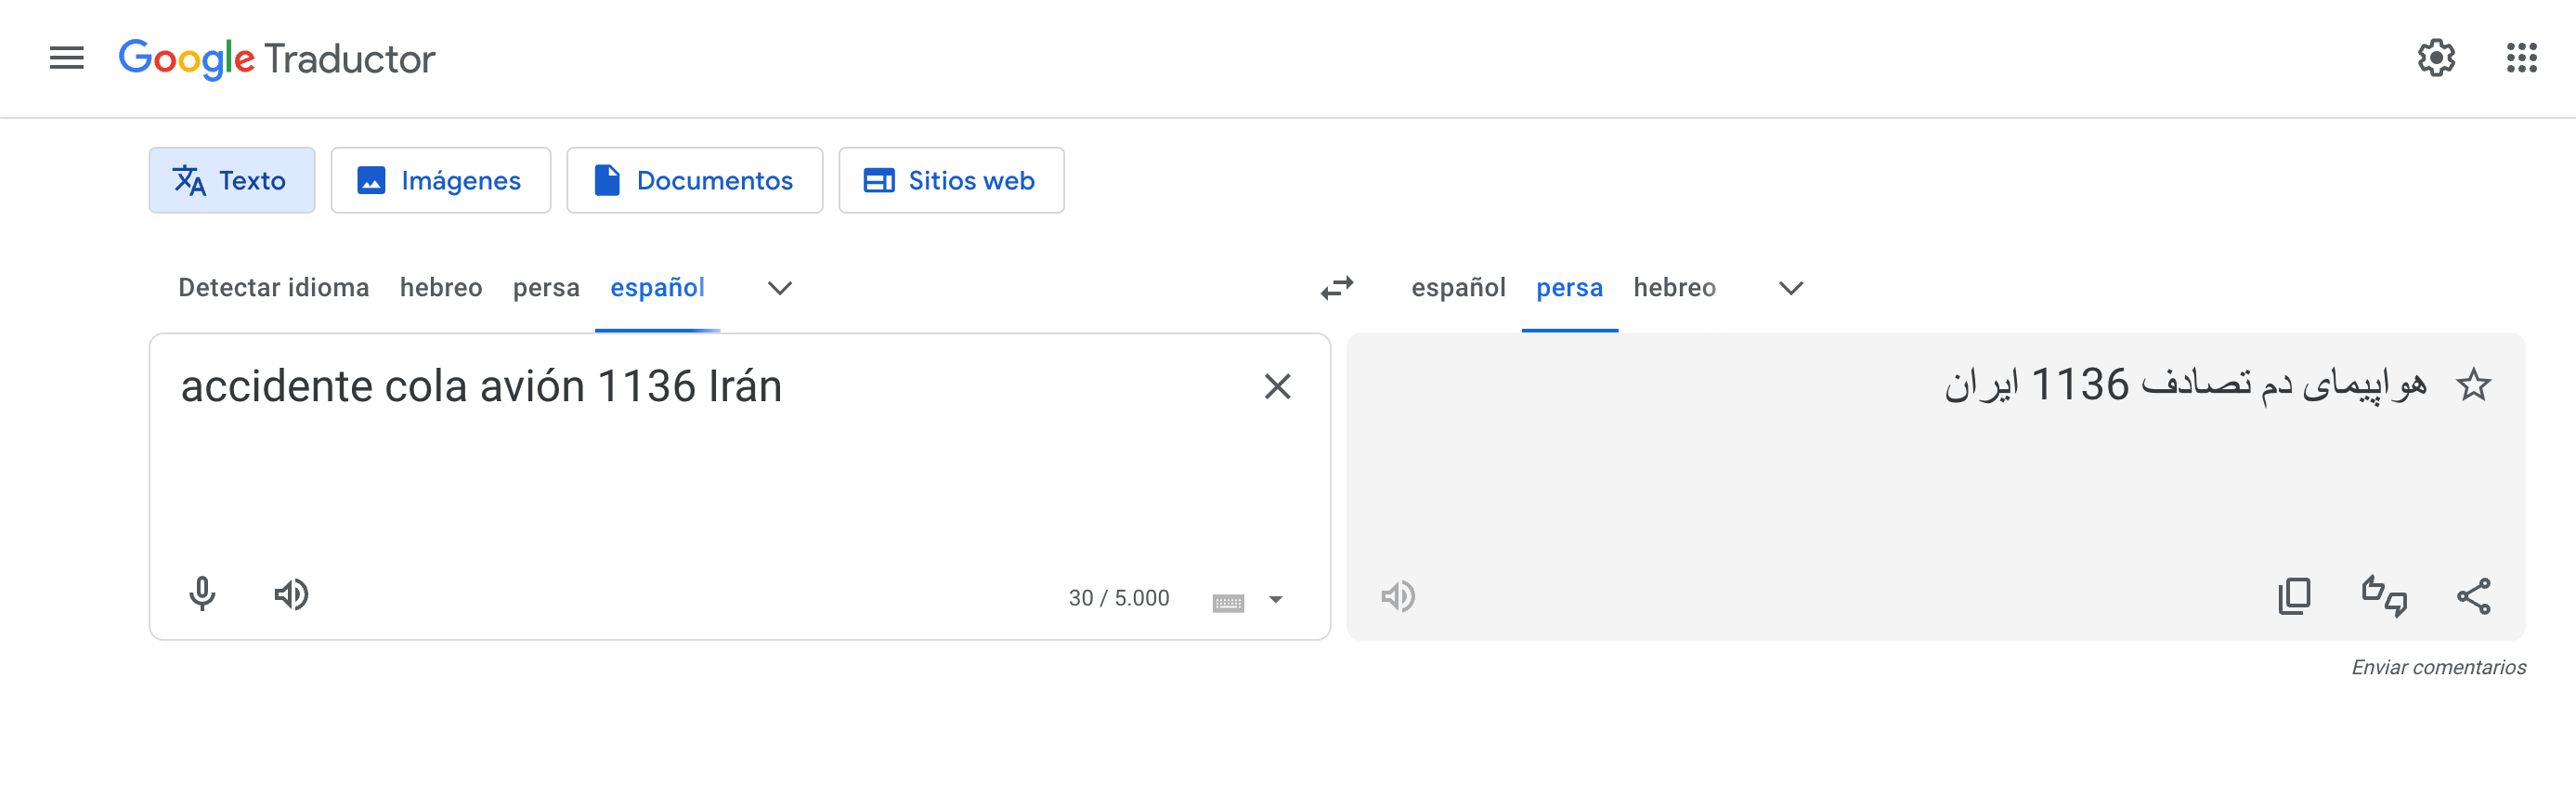The height and width of the screenshot is (795, 2576).
Task: Open the input tools keyboard dropdown
Action: pos(1275,600)
